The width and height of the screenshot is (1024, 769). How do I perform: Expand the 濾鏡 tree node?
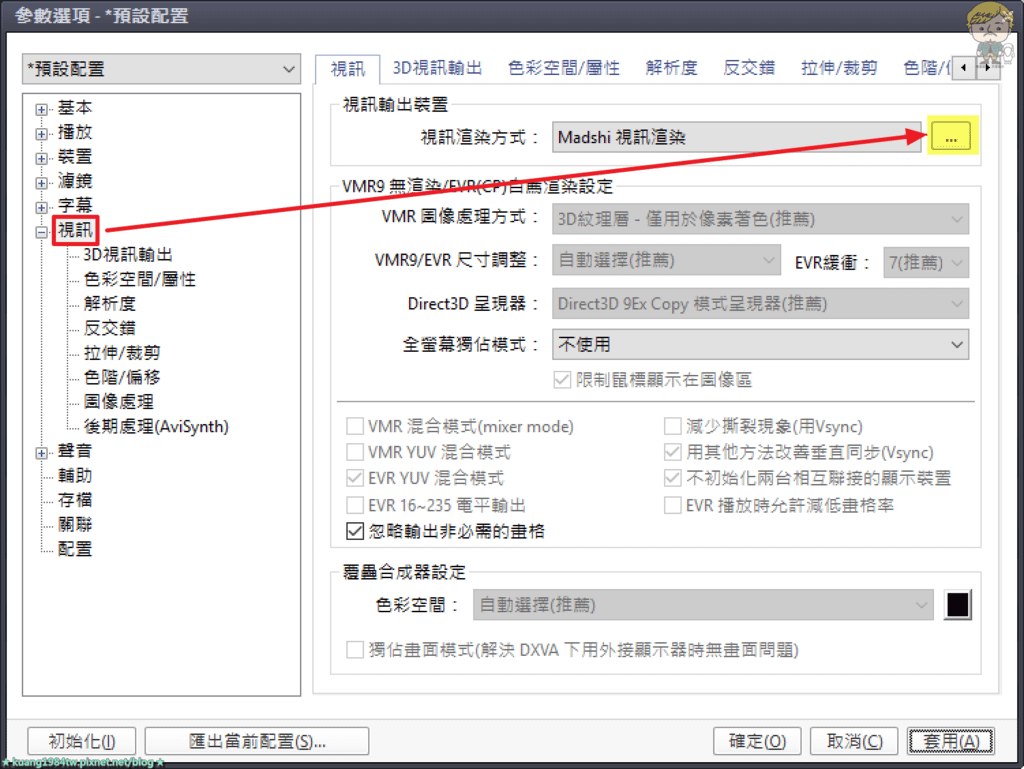pyautogui.click(x=41, y=183)
